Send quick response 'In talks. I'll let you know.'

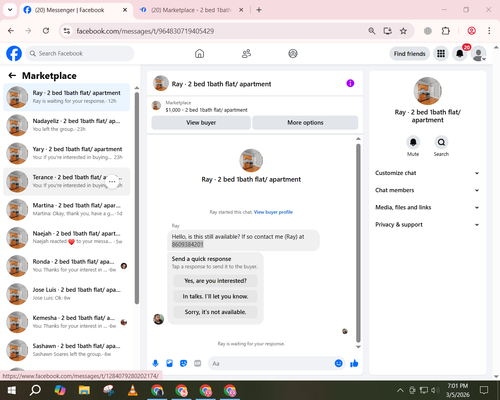[215, 296]
